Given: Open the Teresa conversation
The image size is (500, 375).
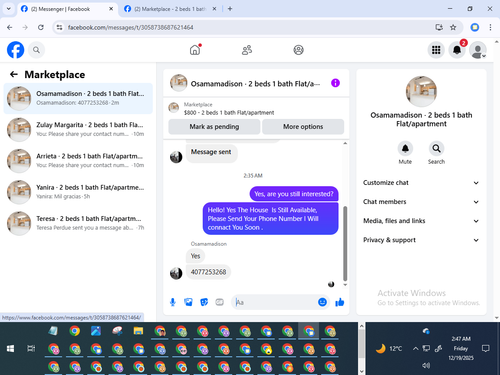Looking at the screenshot, I should 78,223.
